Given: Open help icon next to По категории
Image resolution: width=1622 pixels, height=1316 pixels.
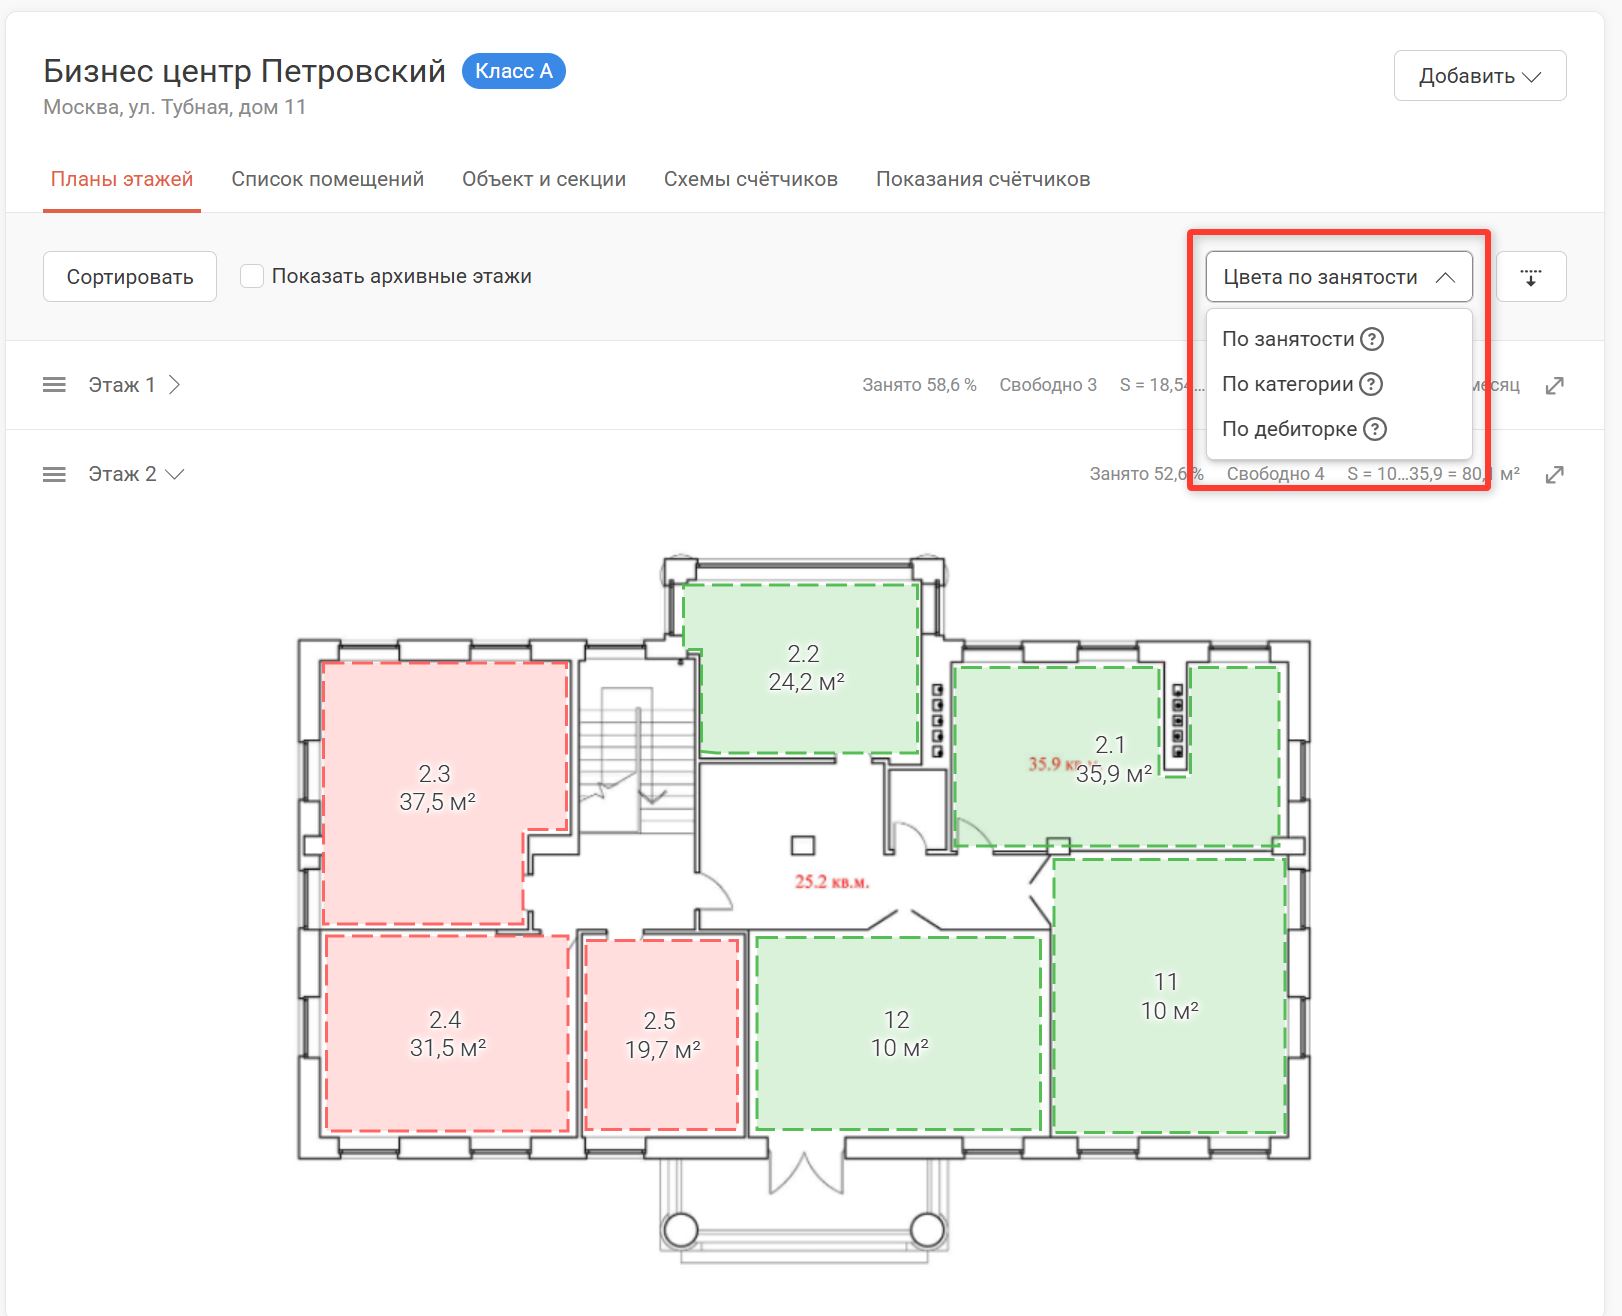Looking at the screenshot, I should pyautogui.click(x=1371, y=384).
